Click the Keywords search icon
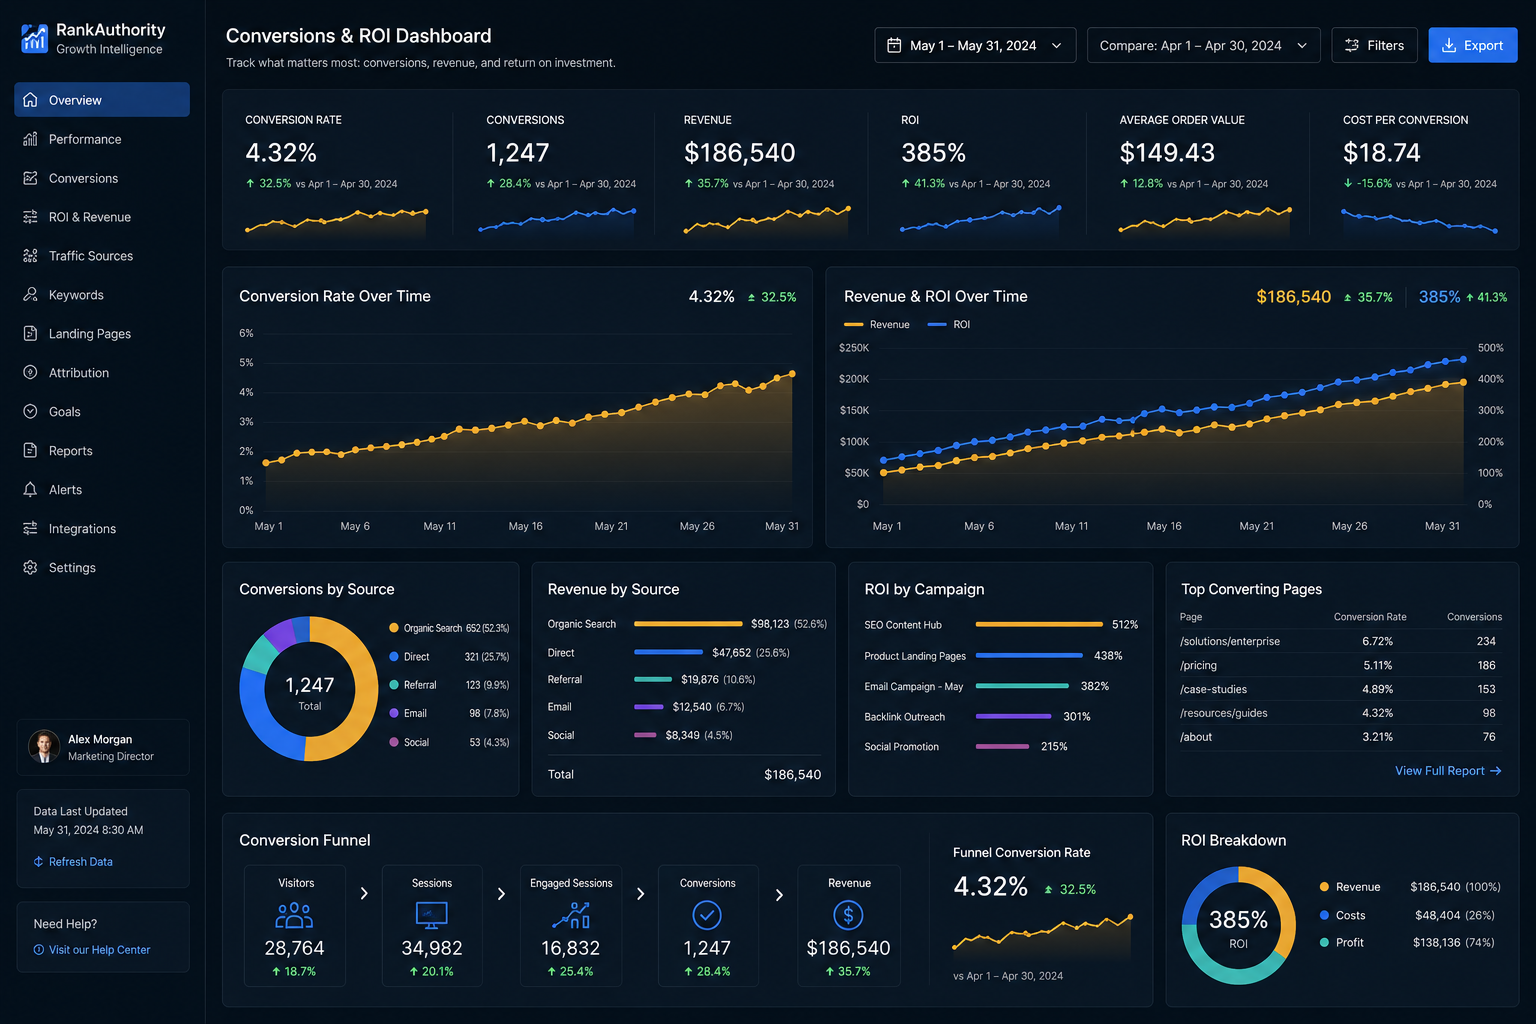The width and height of the screenshot is (1536, 1024). tap(30, 295)
